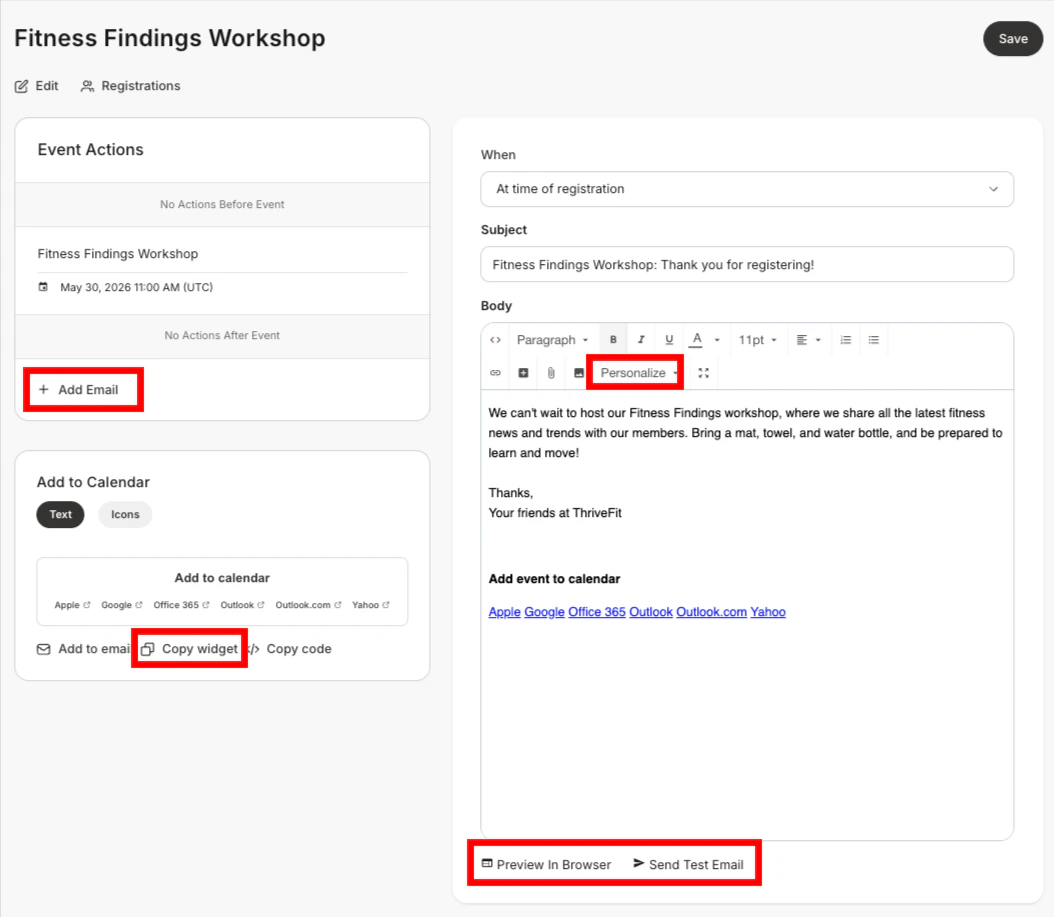
Task: Open the Paragraph style dropdown
Action: tap(552, 340)
